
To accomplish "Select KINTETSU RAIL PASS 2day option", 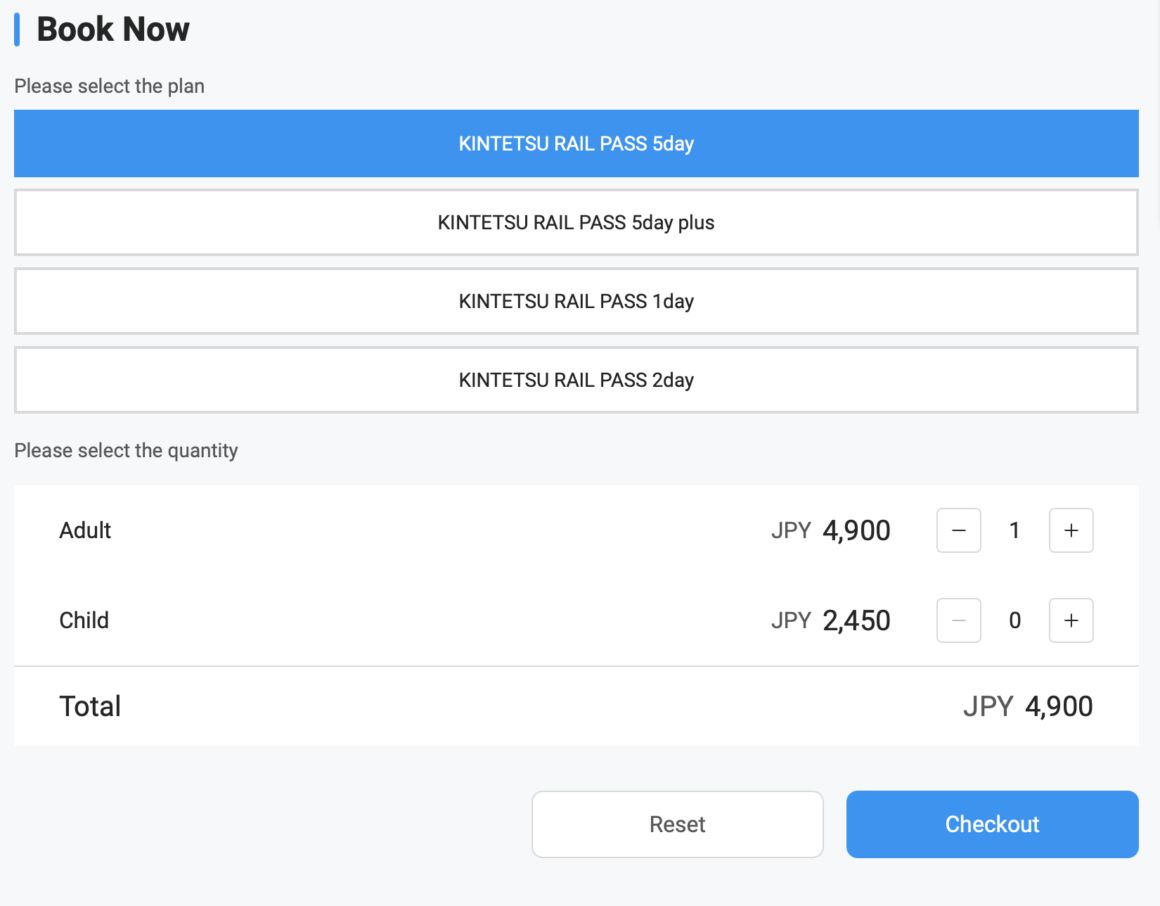I will pyautogui.click(x=576, y=380).
